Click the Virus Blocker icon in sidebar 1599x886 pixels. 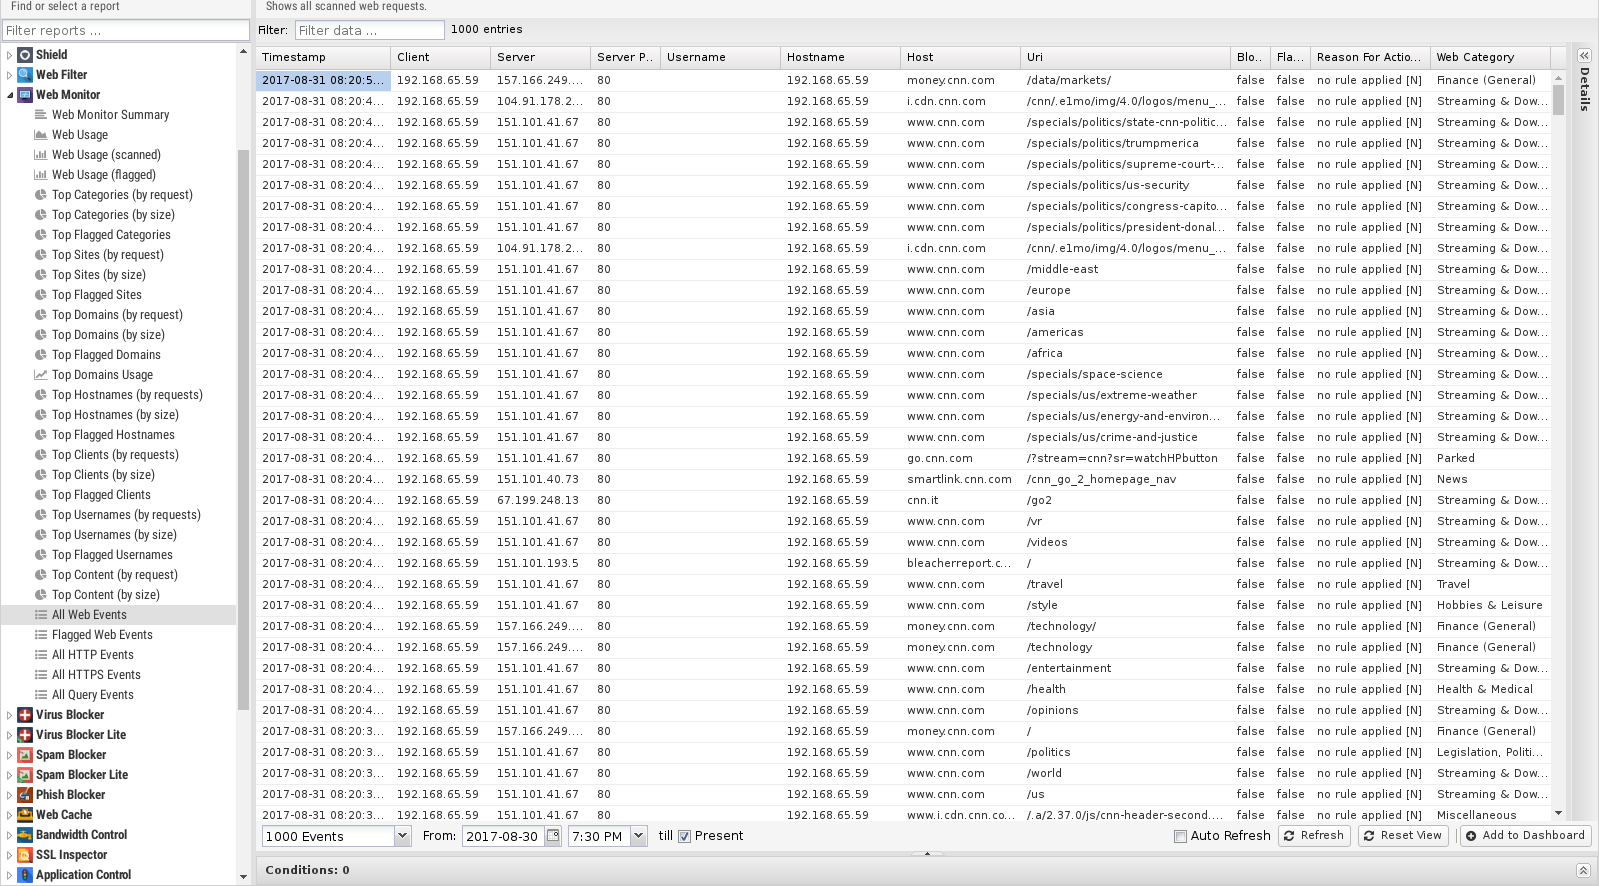[25, 715]
